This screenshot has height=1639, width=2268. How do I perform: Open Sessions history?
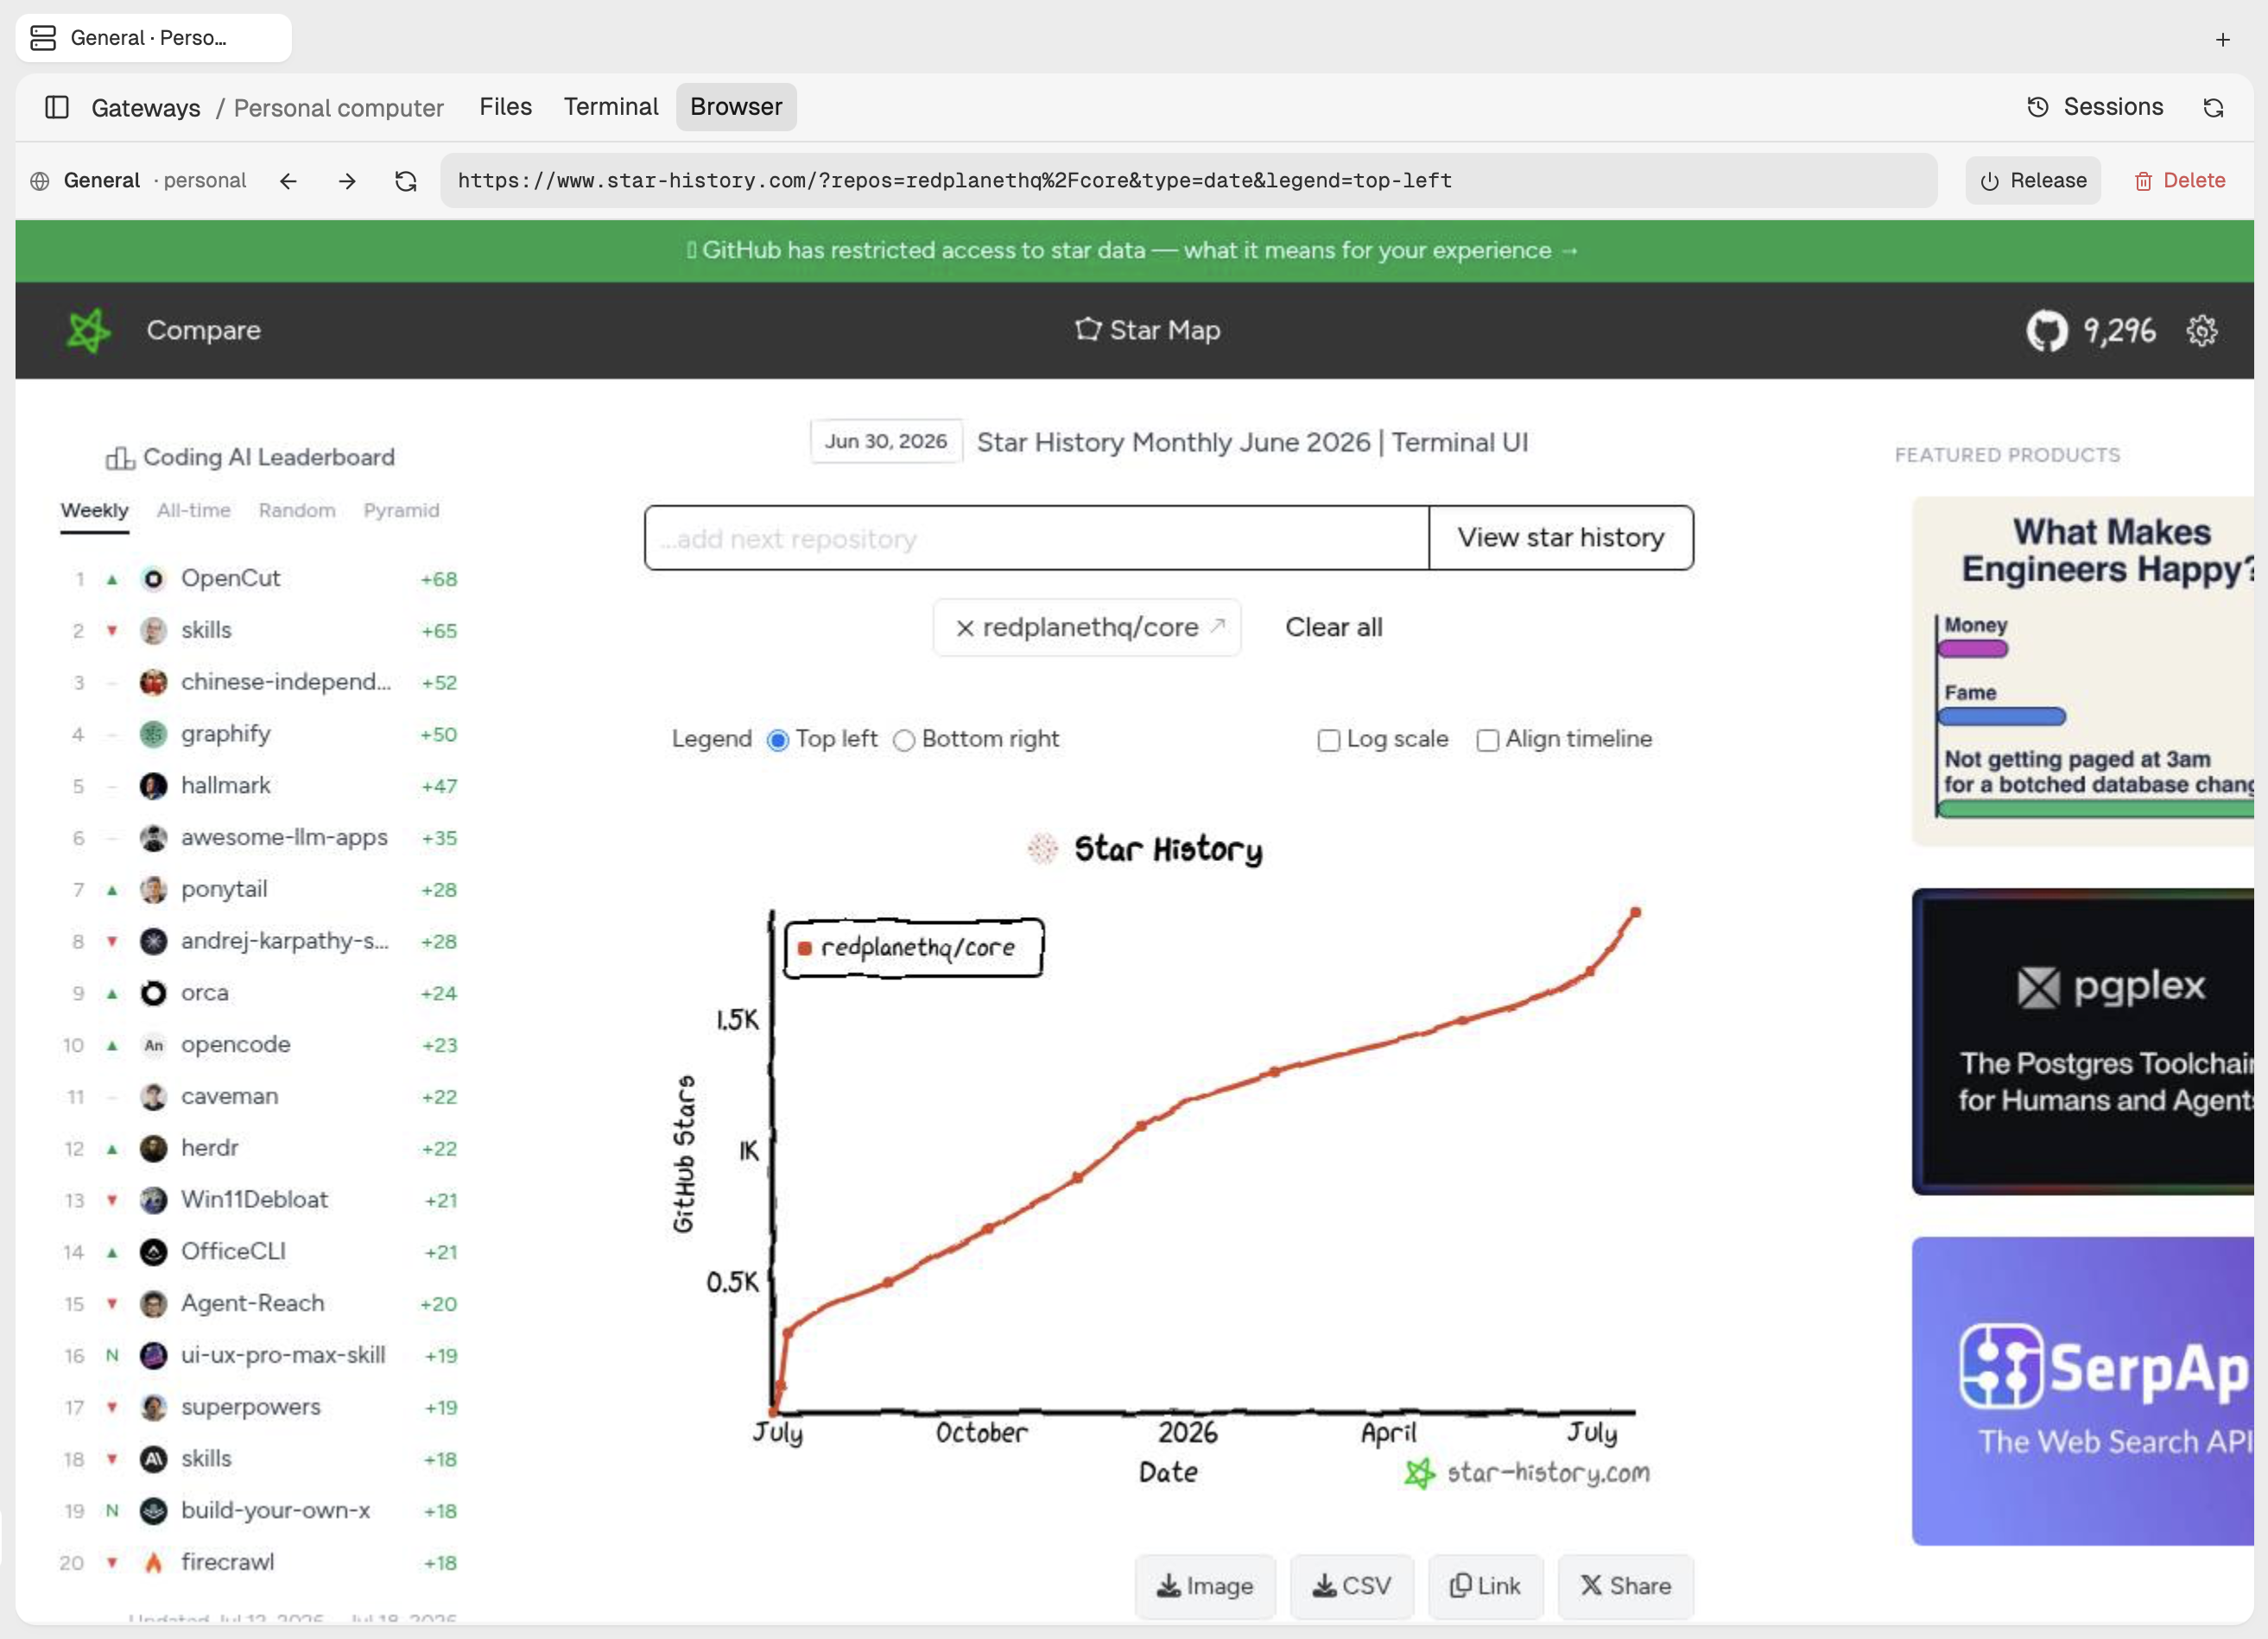coord(2094,107)
